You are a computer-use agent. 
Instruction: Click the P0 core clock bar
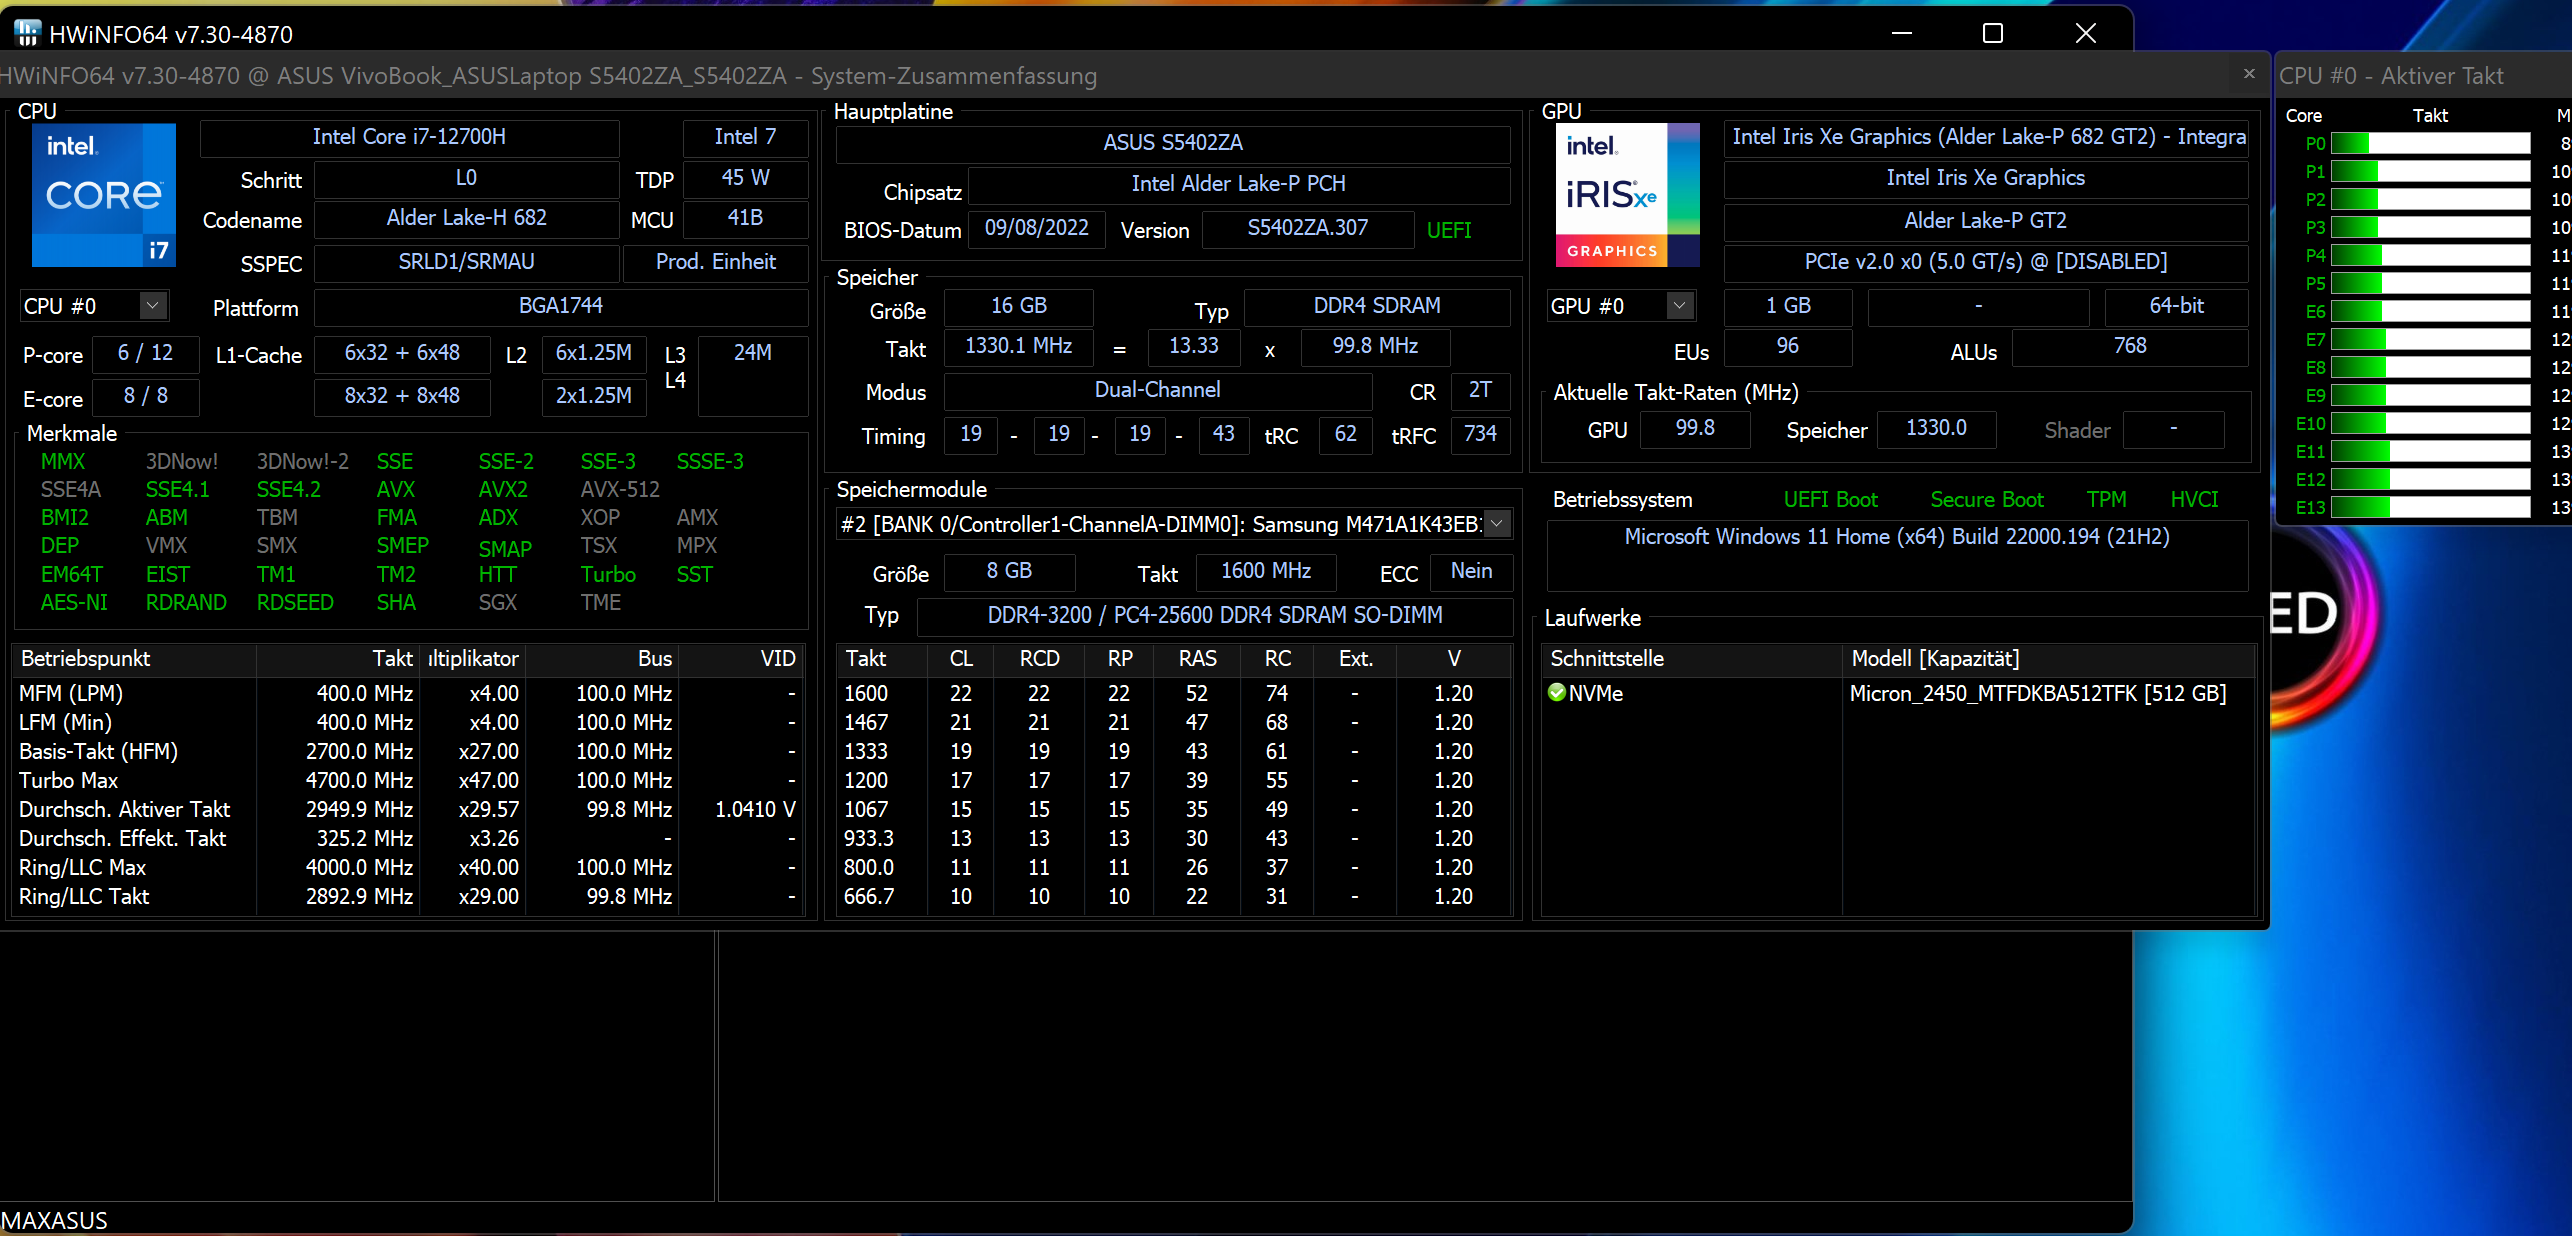coord(2430,143)
